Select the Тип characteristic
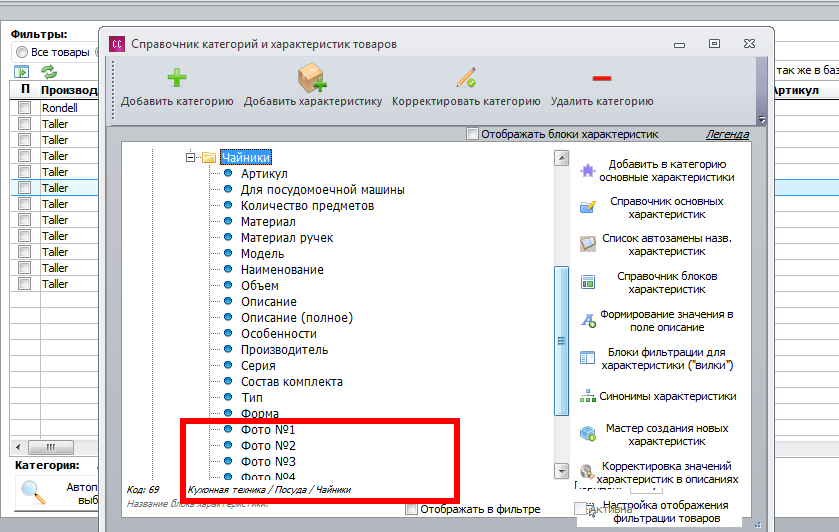The image size is (839, 532). point(251,398)
